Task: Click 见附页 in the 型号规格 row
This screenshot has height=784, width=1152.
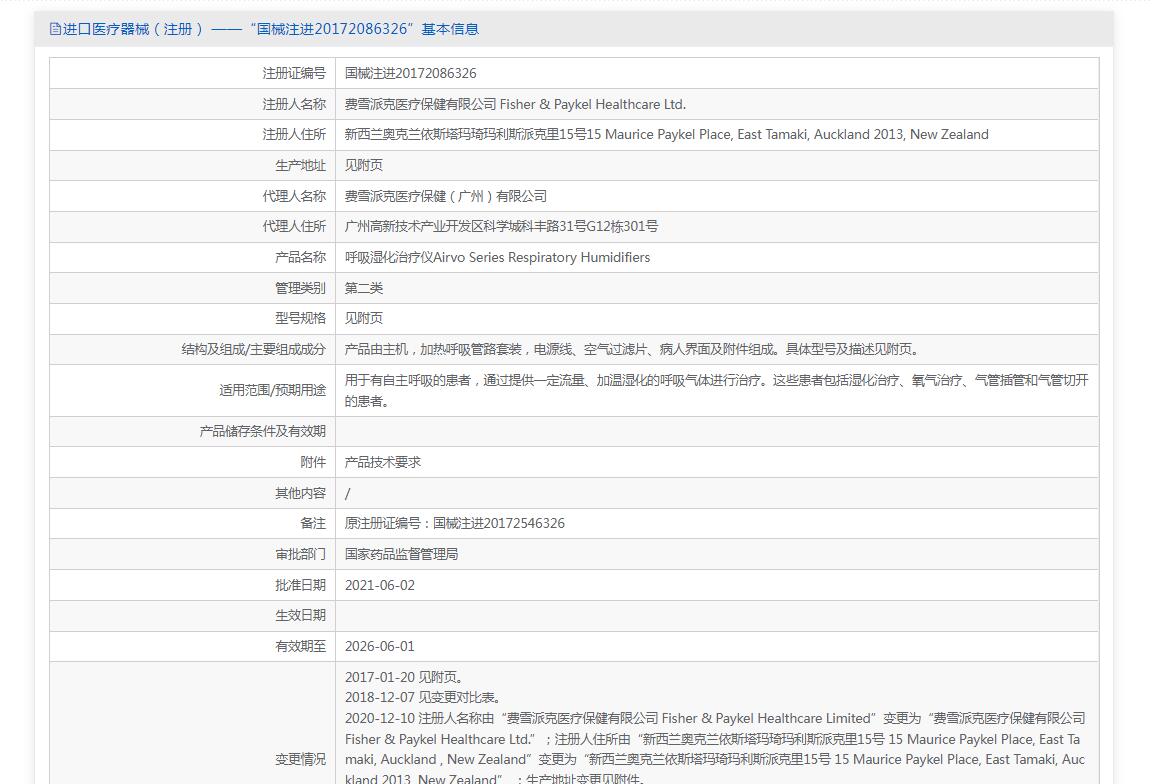Action: pyautogui.click(x=364, y=318)
